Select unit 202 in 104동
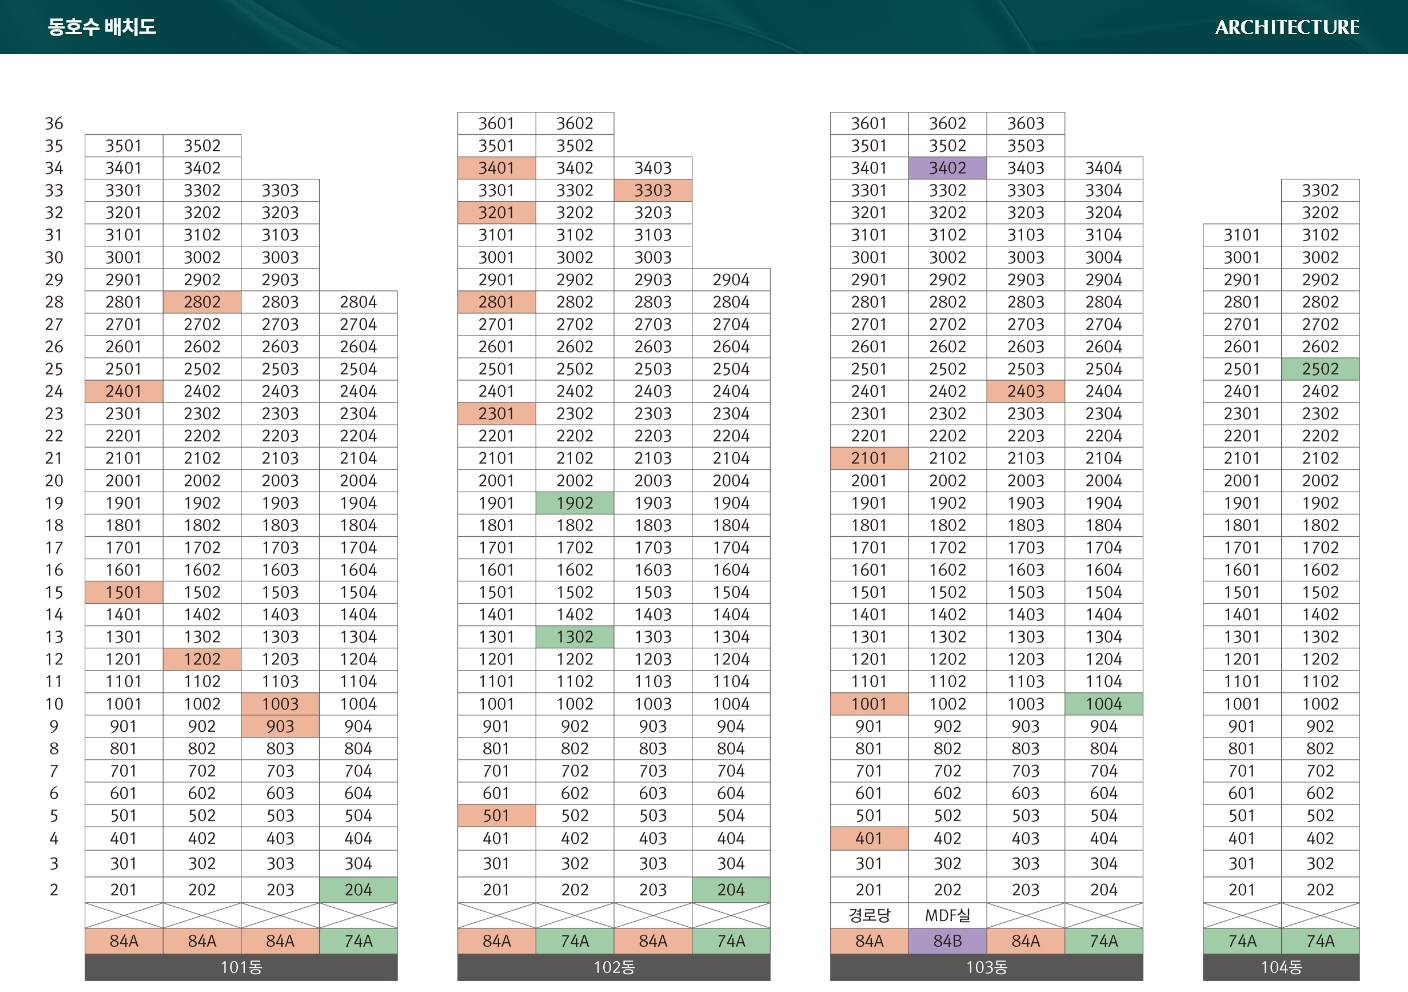The image size is (1408, 992). pos(1320,890)
